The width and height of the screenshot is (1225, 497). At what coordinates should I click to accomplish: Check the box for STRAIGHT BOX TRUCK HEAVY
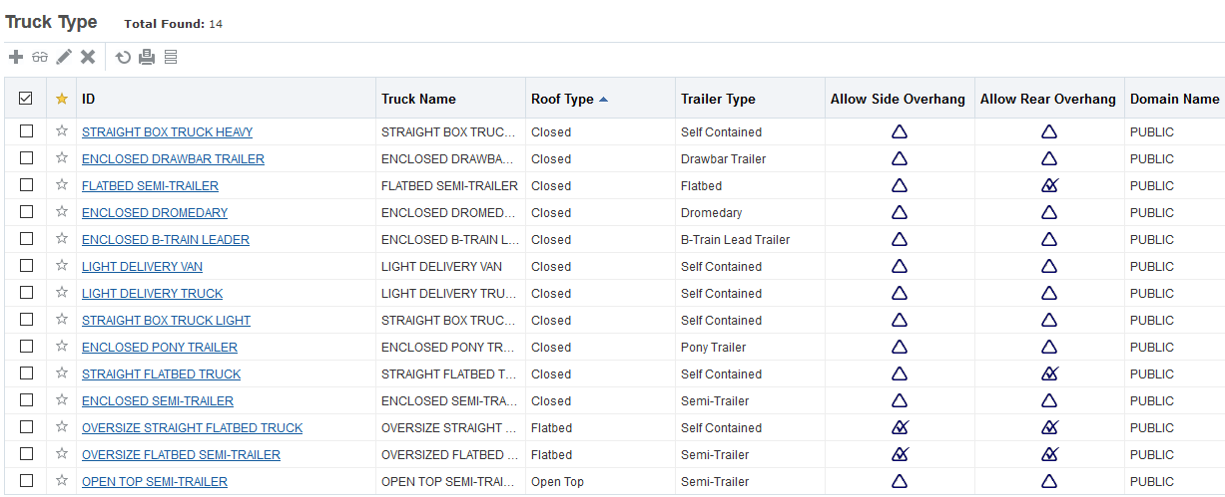coord(26,132)
